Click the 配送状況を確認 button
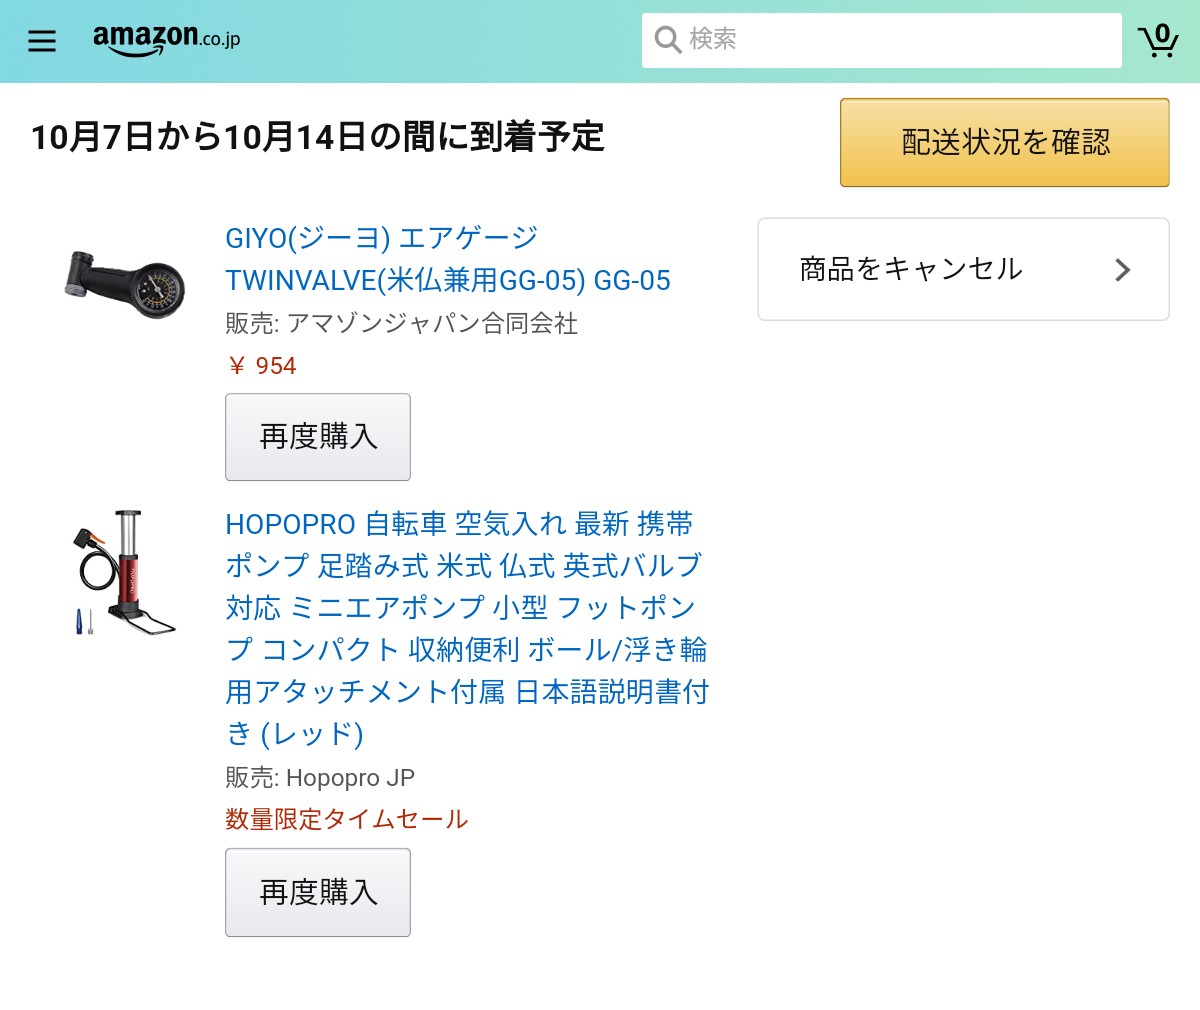This screenshot has width=1200, height=1010. (x=1004, y=142)
